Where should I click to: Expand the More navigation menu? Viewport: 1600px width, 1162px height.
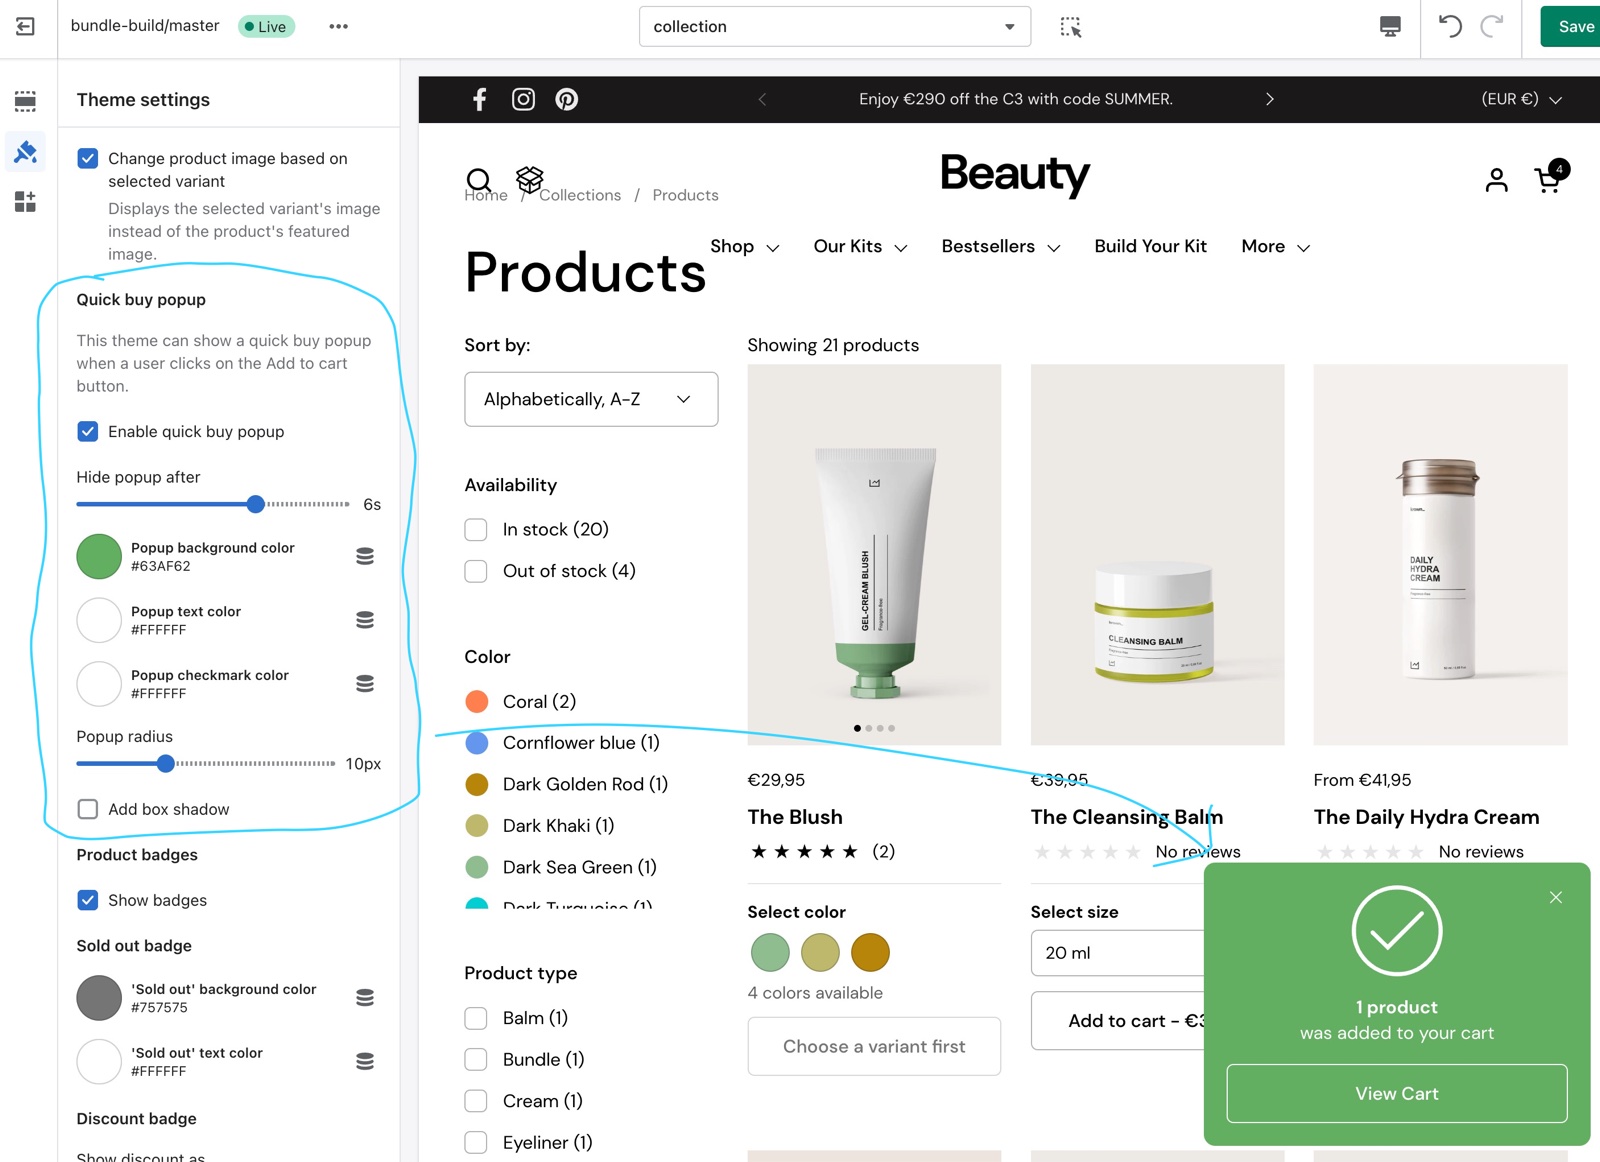coord(1275,246)
